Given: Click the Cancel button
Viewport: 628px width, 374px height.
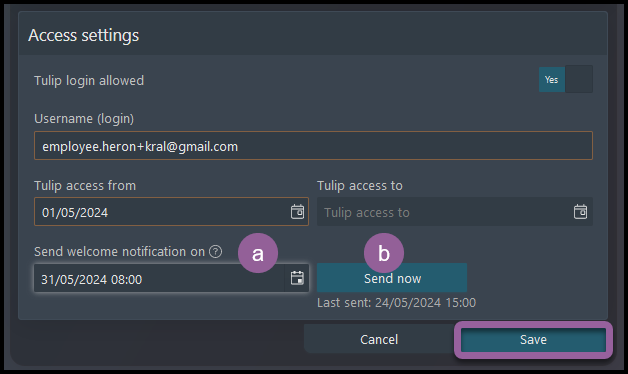Looking at the screenshot, I should (x=379, y=339).
